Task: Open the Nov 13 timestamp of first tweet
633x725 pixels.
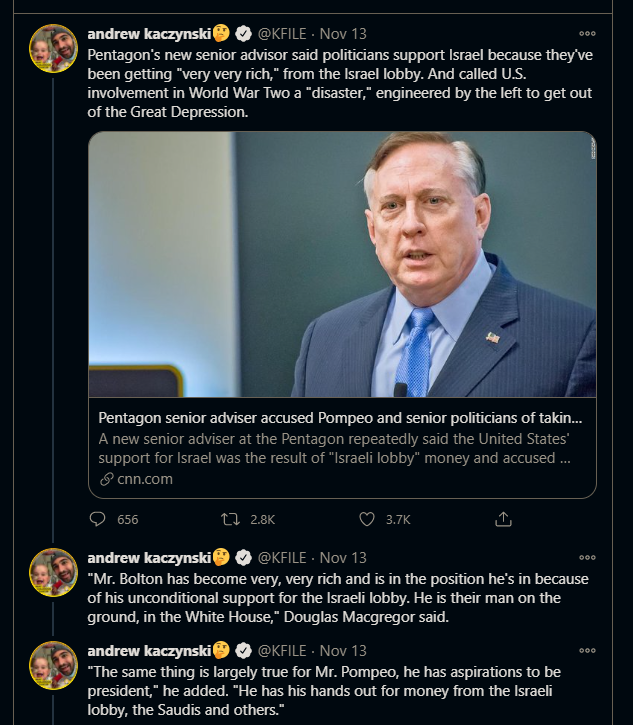Action: (x=343, y=34)
